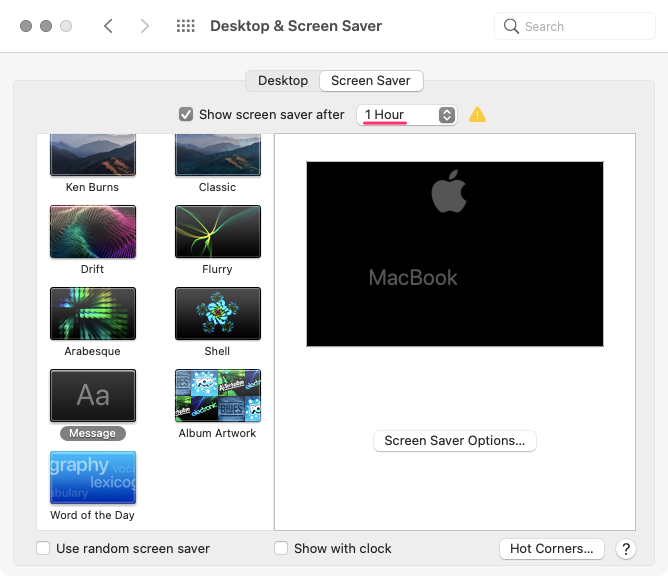Open the Hot Corners settings

pos(552,549)
